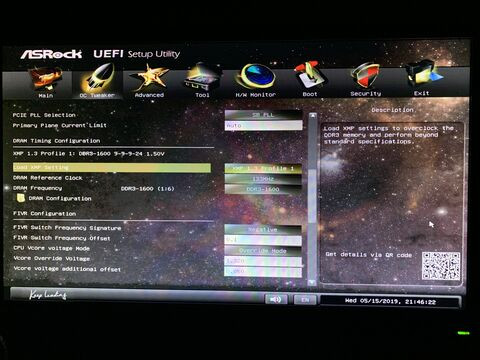Select Vcore Override Voltage label
Image resolution: width=480 pixels, height=360 pixels.
51,258
